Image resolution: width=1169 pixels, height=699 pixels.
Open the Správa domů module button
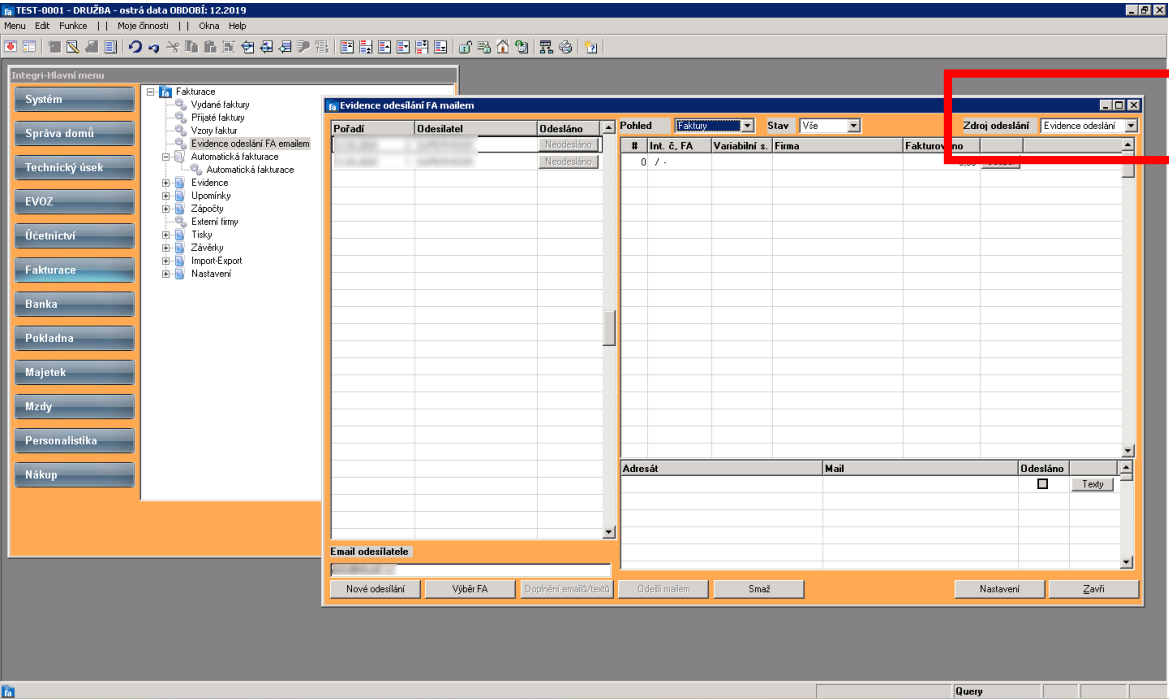75,133
